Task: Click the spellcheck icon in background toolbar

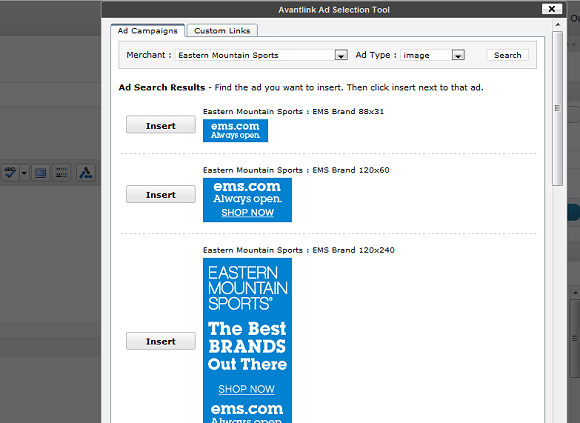Action: (x=10, y=173)
